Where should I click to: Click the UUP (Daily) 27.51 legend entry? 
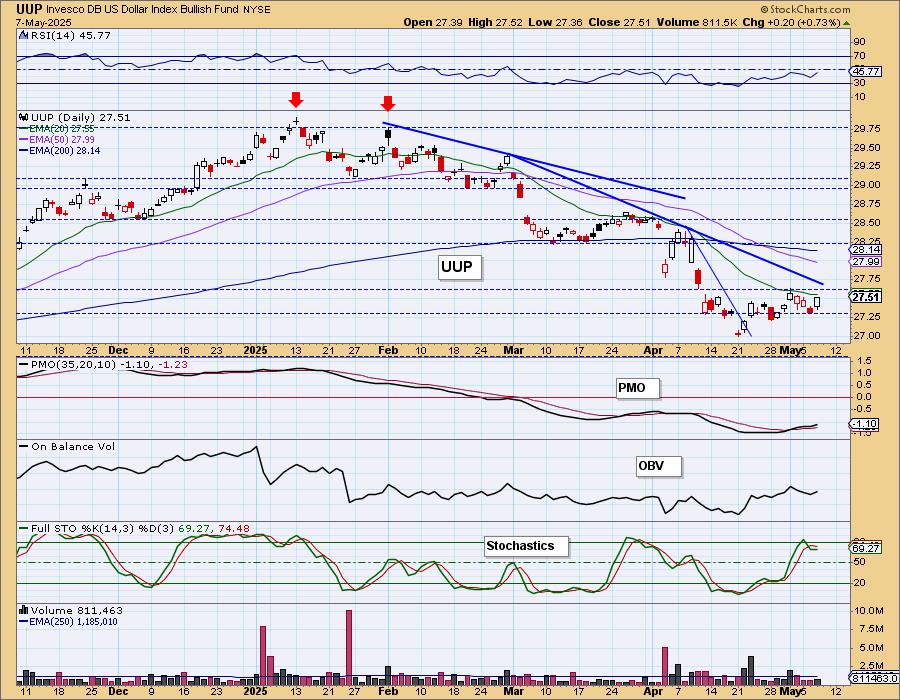tap(80, 117)
